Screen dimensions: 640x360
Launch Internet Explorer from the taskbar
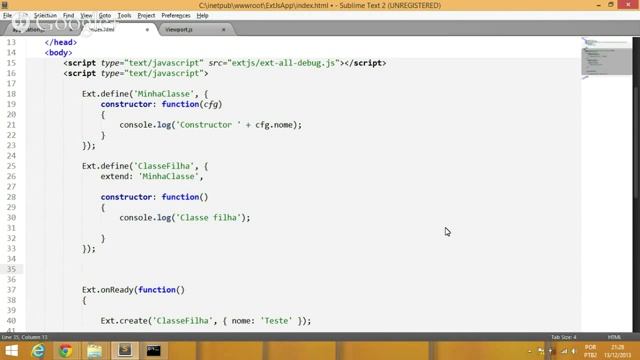(38, 351)
